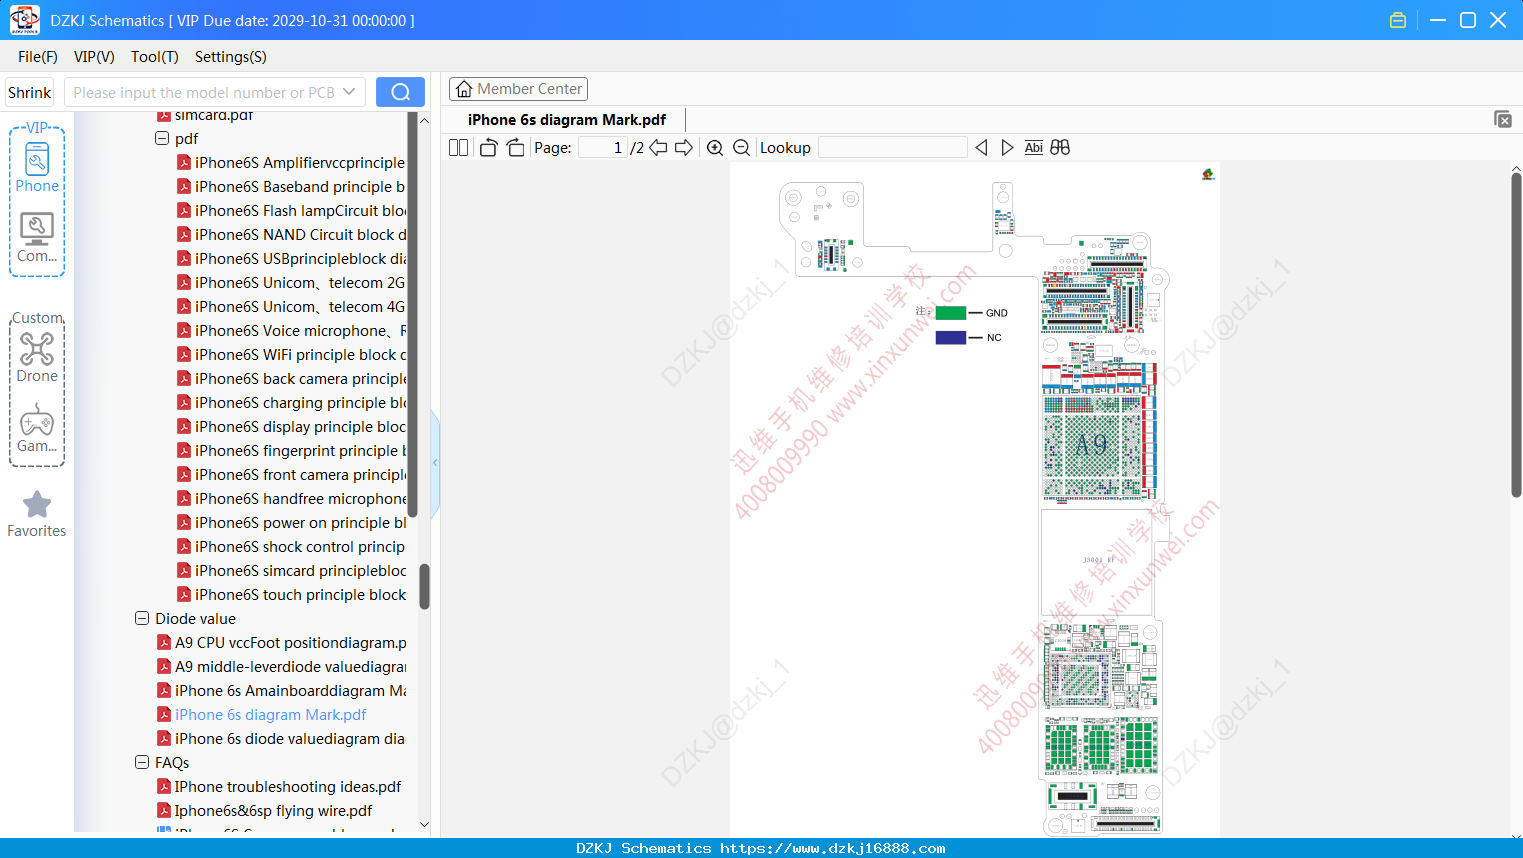The height and width of the screenshot is (858, 1523).
Task: Go to the next PDF page
Action: tap(684, 148)
